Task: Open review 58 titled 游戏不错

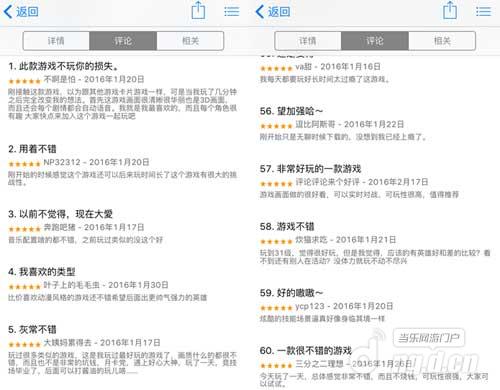Action: point(287,227)
